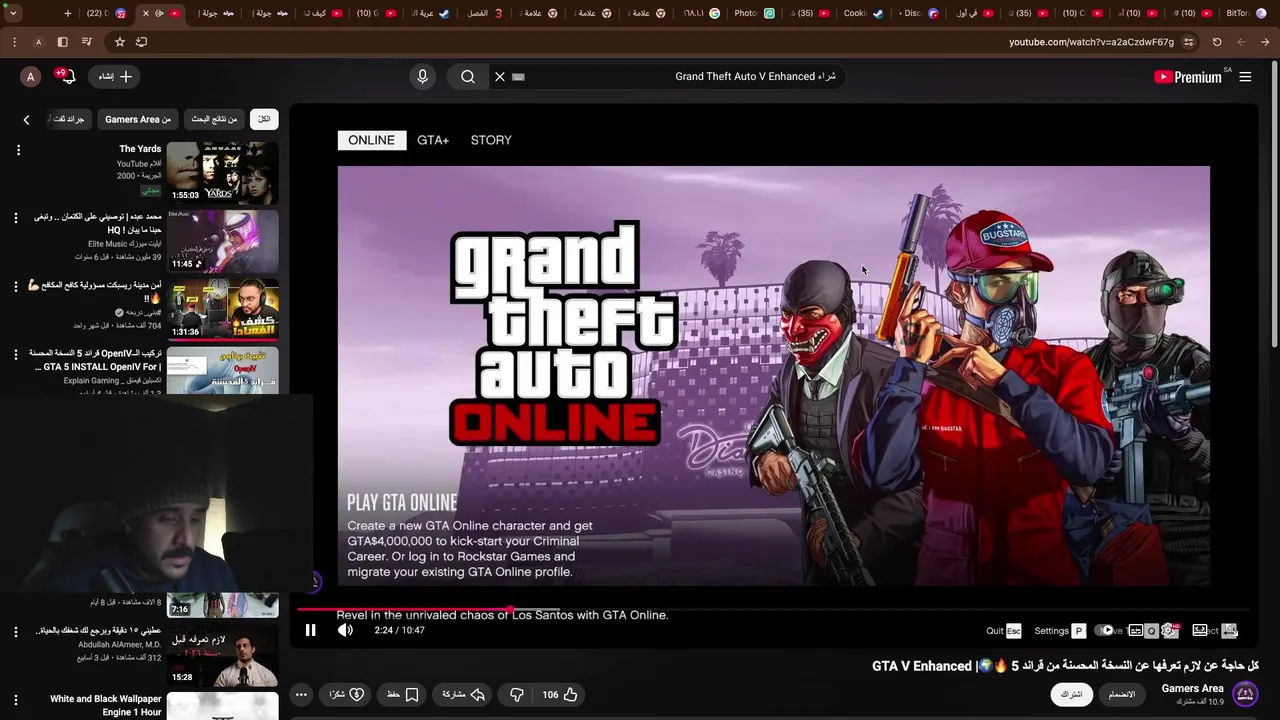Reload the page in the browser toolbar
The image size is (1280, 720).
[1217, 42]
